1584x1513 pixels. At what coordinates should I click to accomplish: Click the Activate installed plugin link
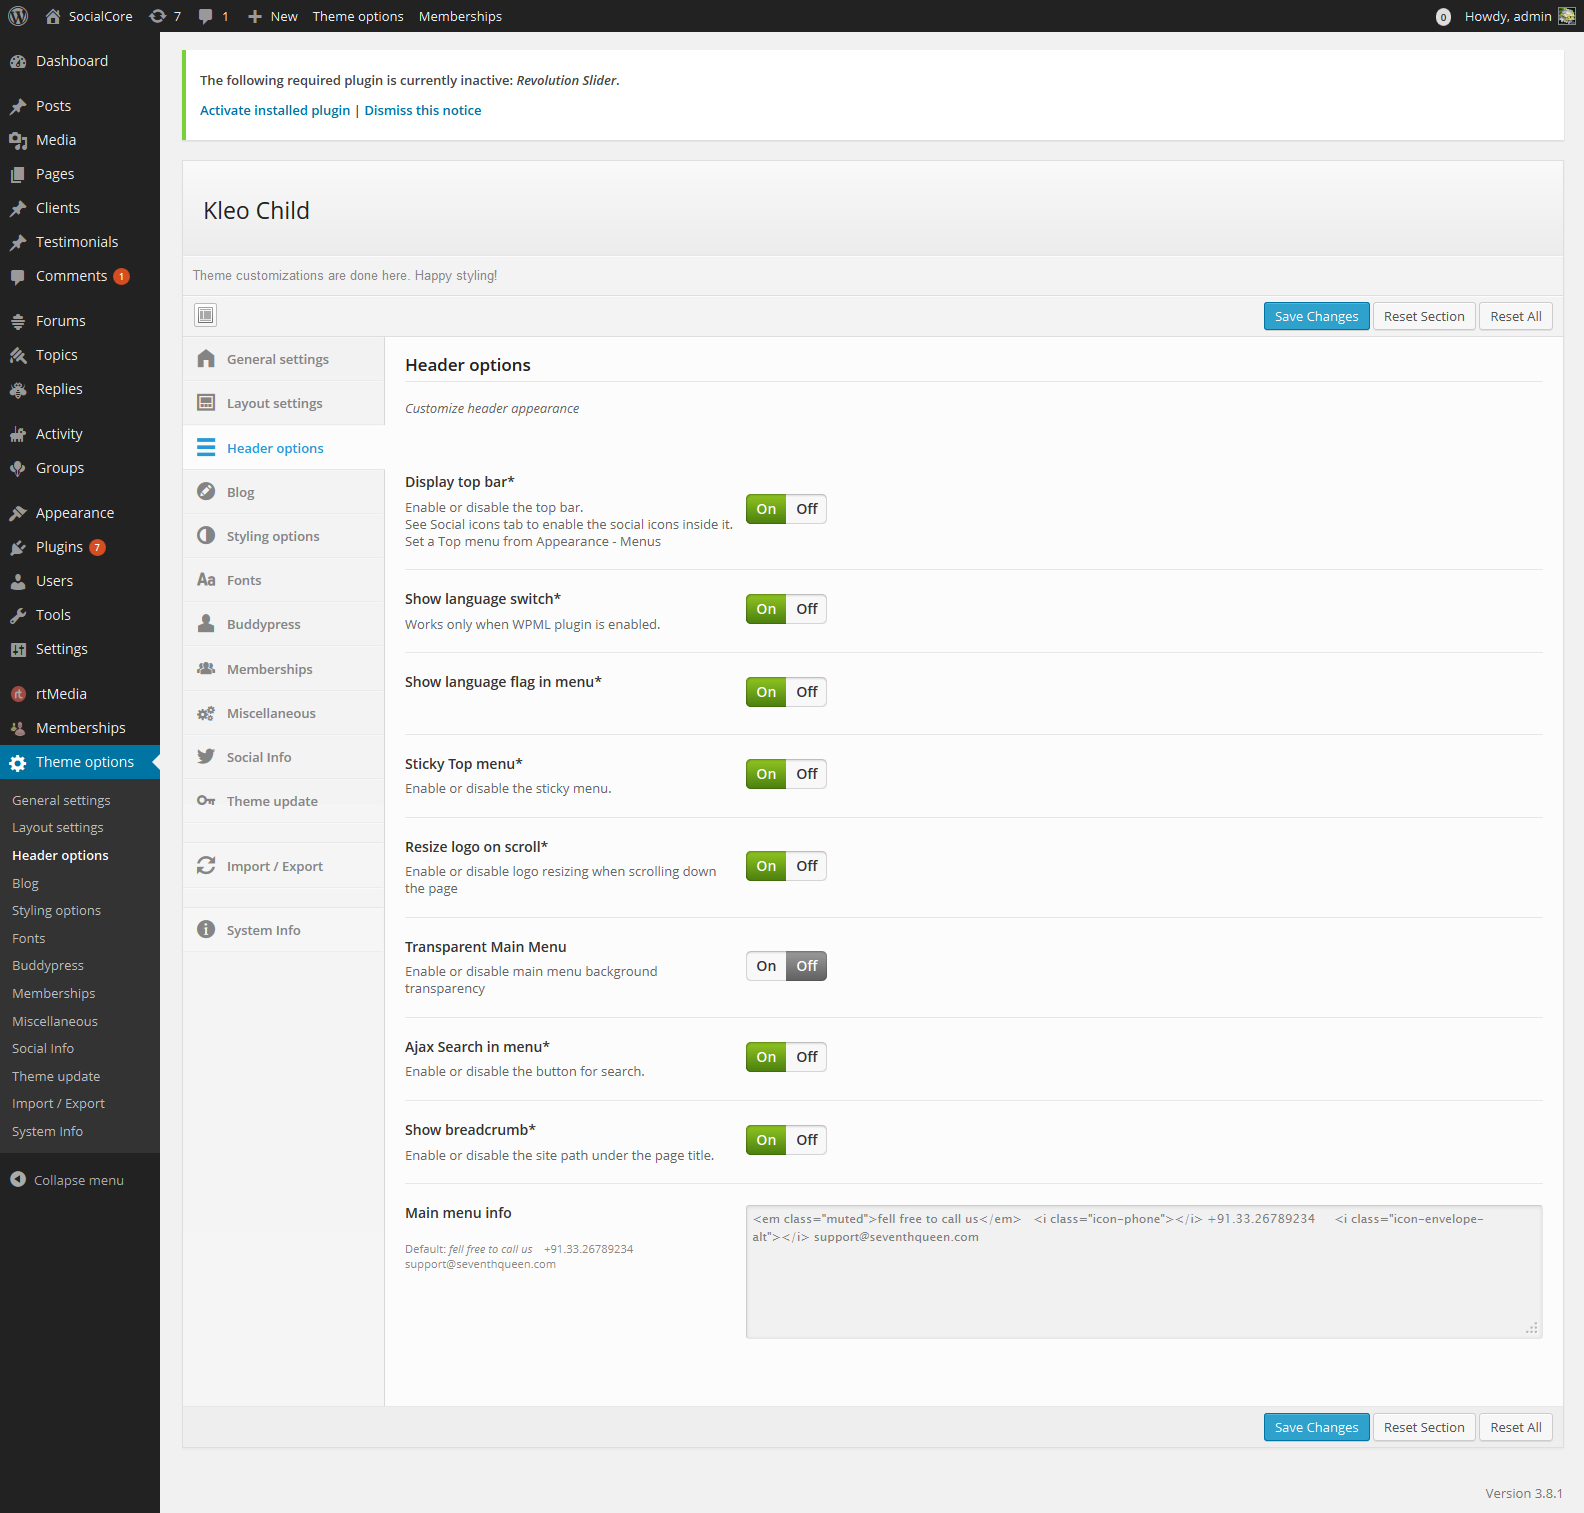point(275,110)
